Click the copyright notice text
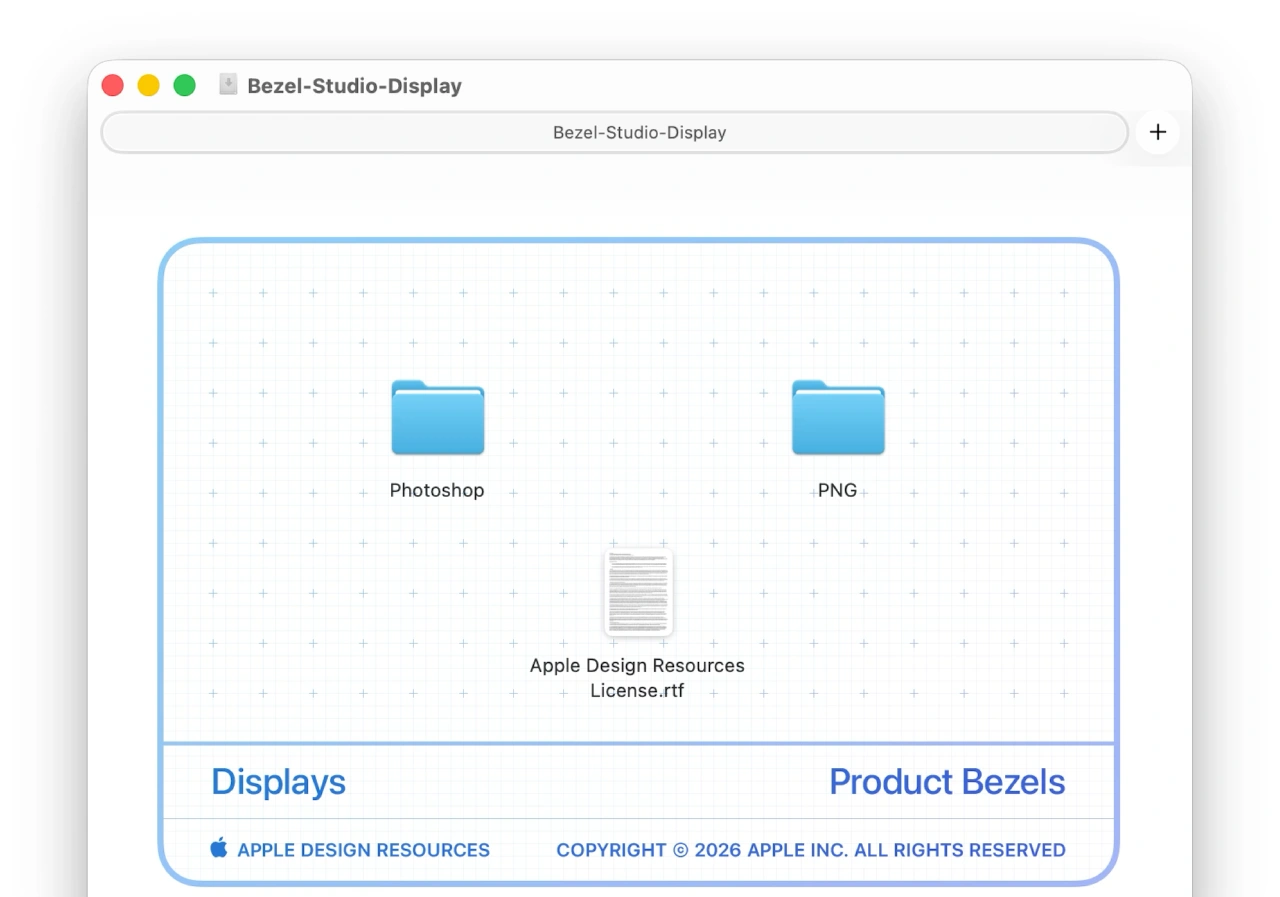 click(810, 850)
